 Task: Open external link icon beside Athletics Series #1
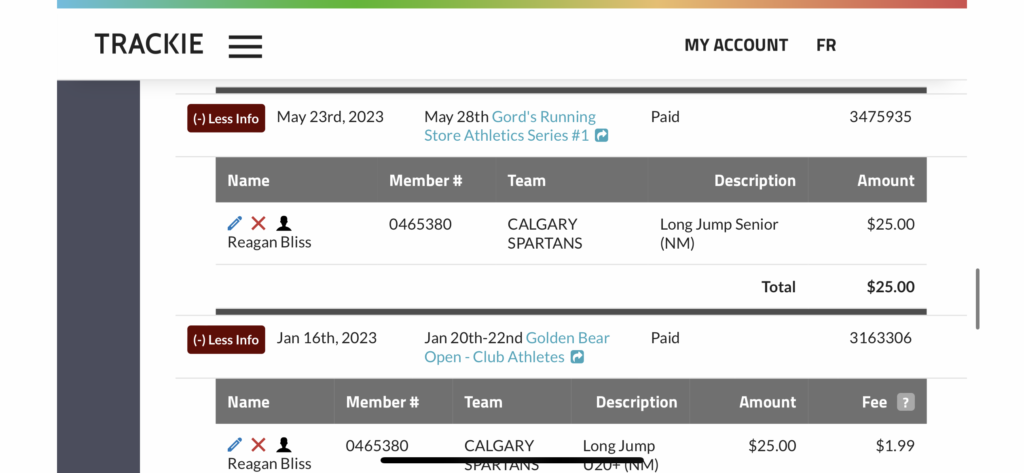(601, 136)
